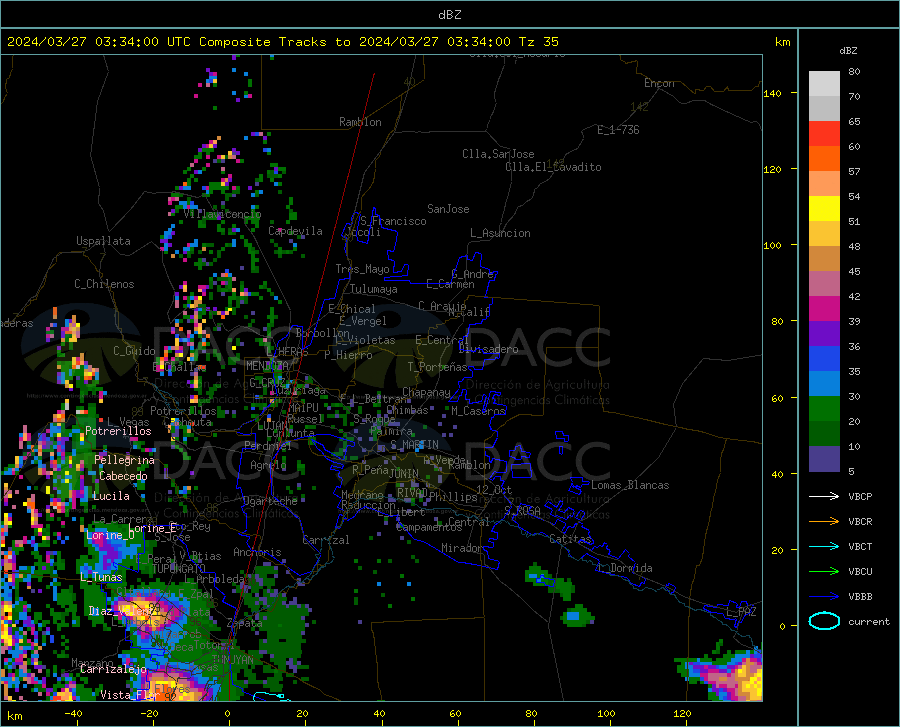Click the dBZ title at top
Image resolution: width=900 pixels, height=727 pixels.
coord(449,15)
